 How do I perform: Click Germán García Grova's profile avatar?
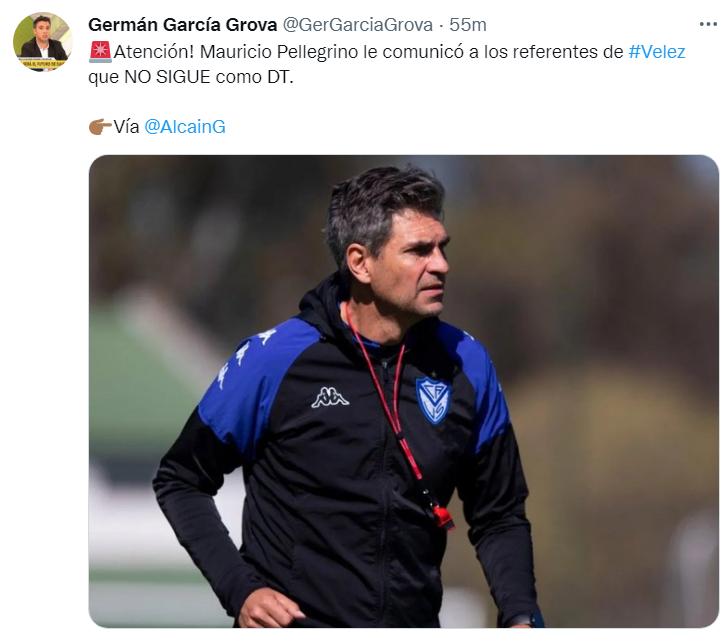pyautogui.click(x=43, y=42)
